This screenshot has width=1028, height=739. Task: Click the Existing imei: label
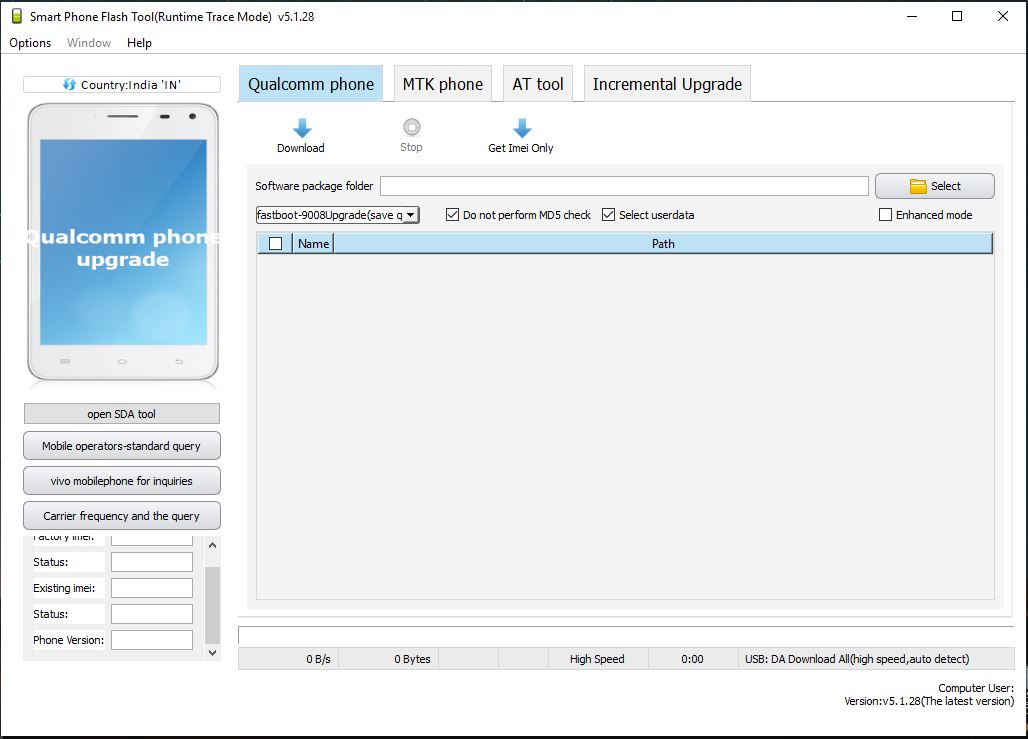pyautogui.click(x=64, y=588)
